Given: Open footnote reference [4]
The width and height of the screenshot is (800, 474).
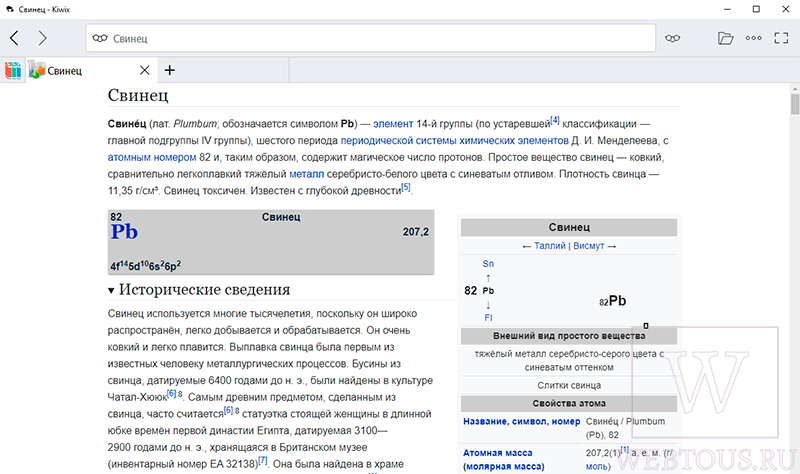Looking at the screenshot, I should click(555, 121).
